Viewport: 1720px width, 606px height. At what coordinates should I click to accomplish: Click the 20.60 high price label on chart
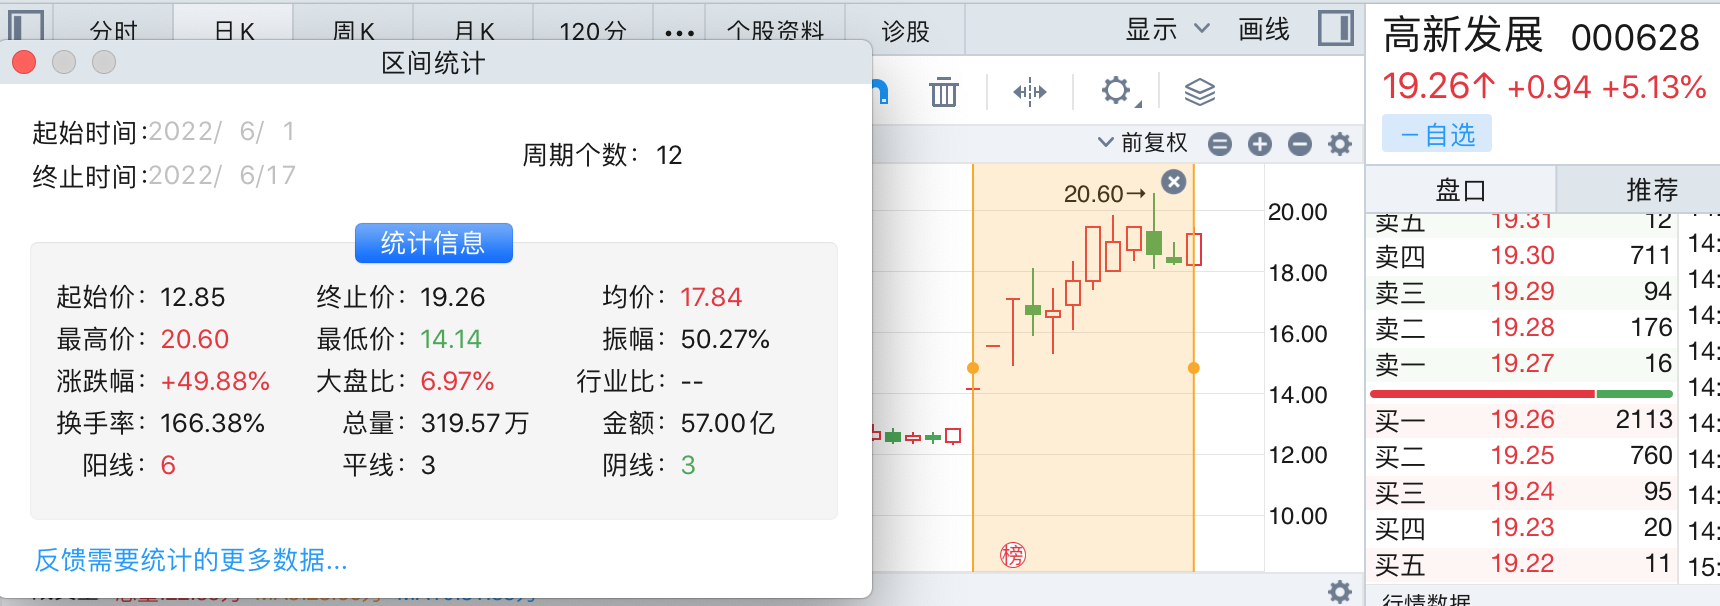(1093, 194)
